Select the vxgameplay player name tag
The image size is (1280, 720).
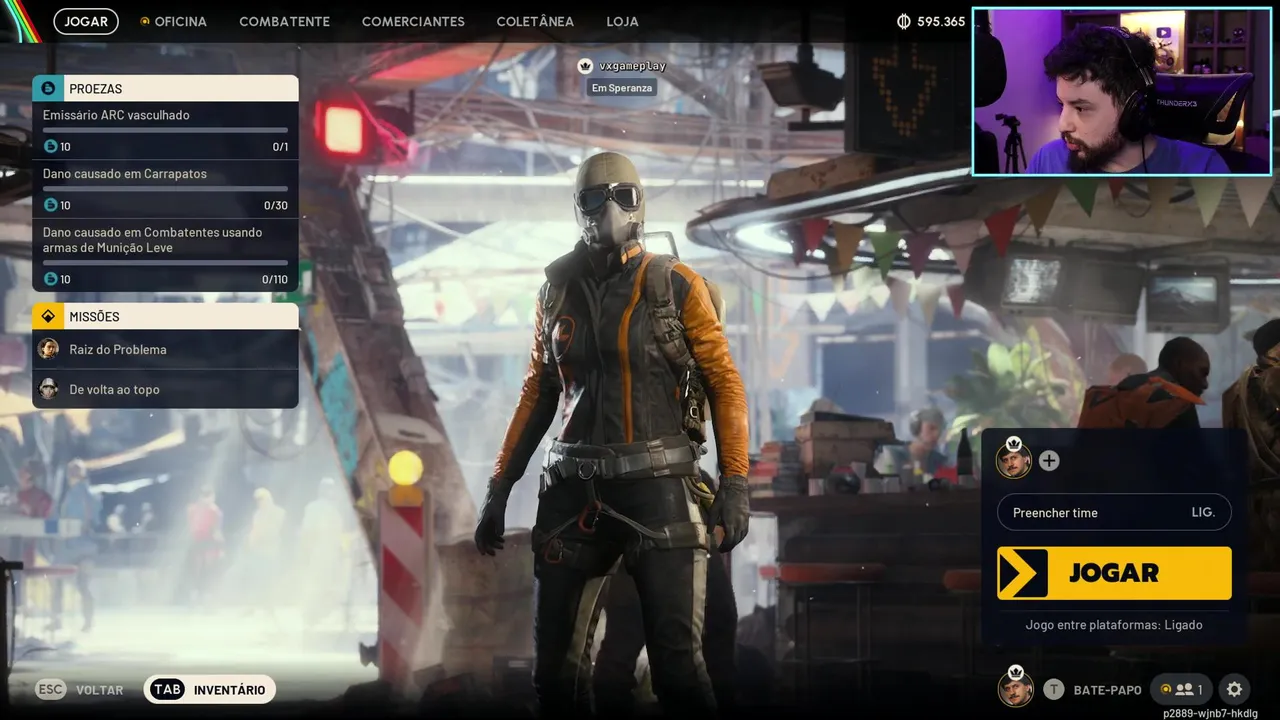pos(632,66)
